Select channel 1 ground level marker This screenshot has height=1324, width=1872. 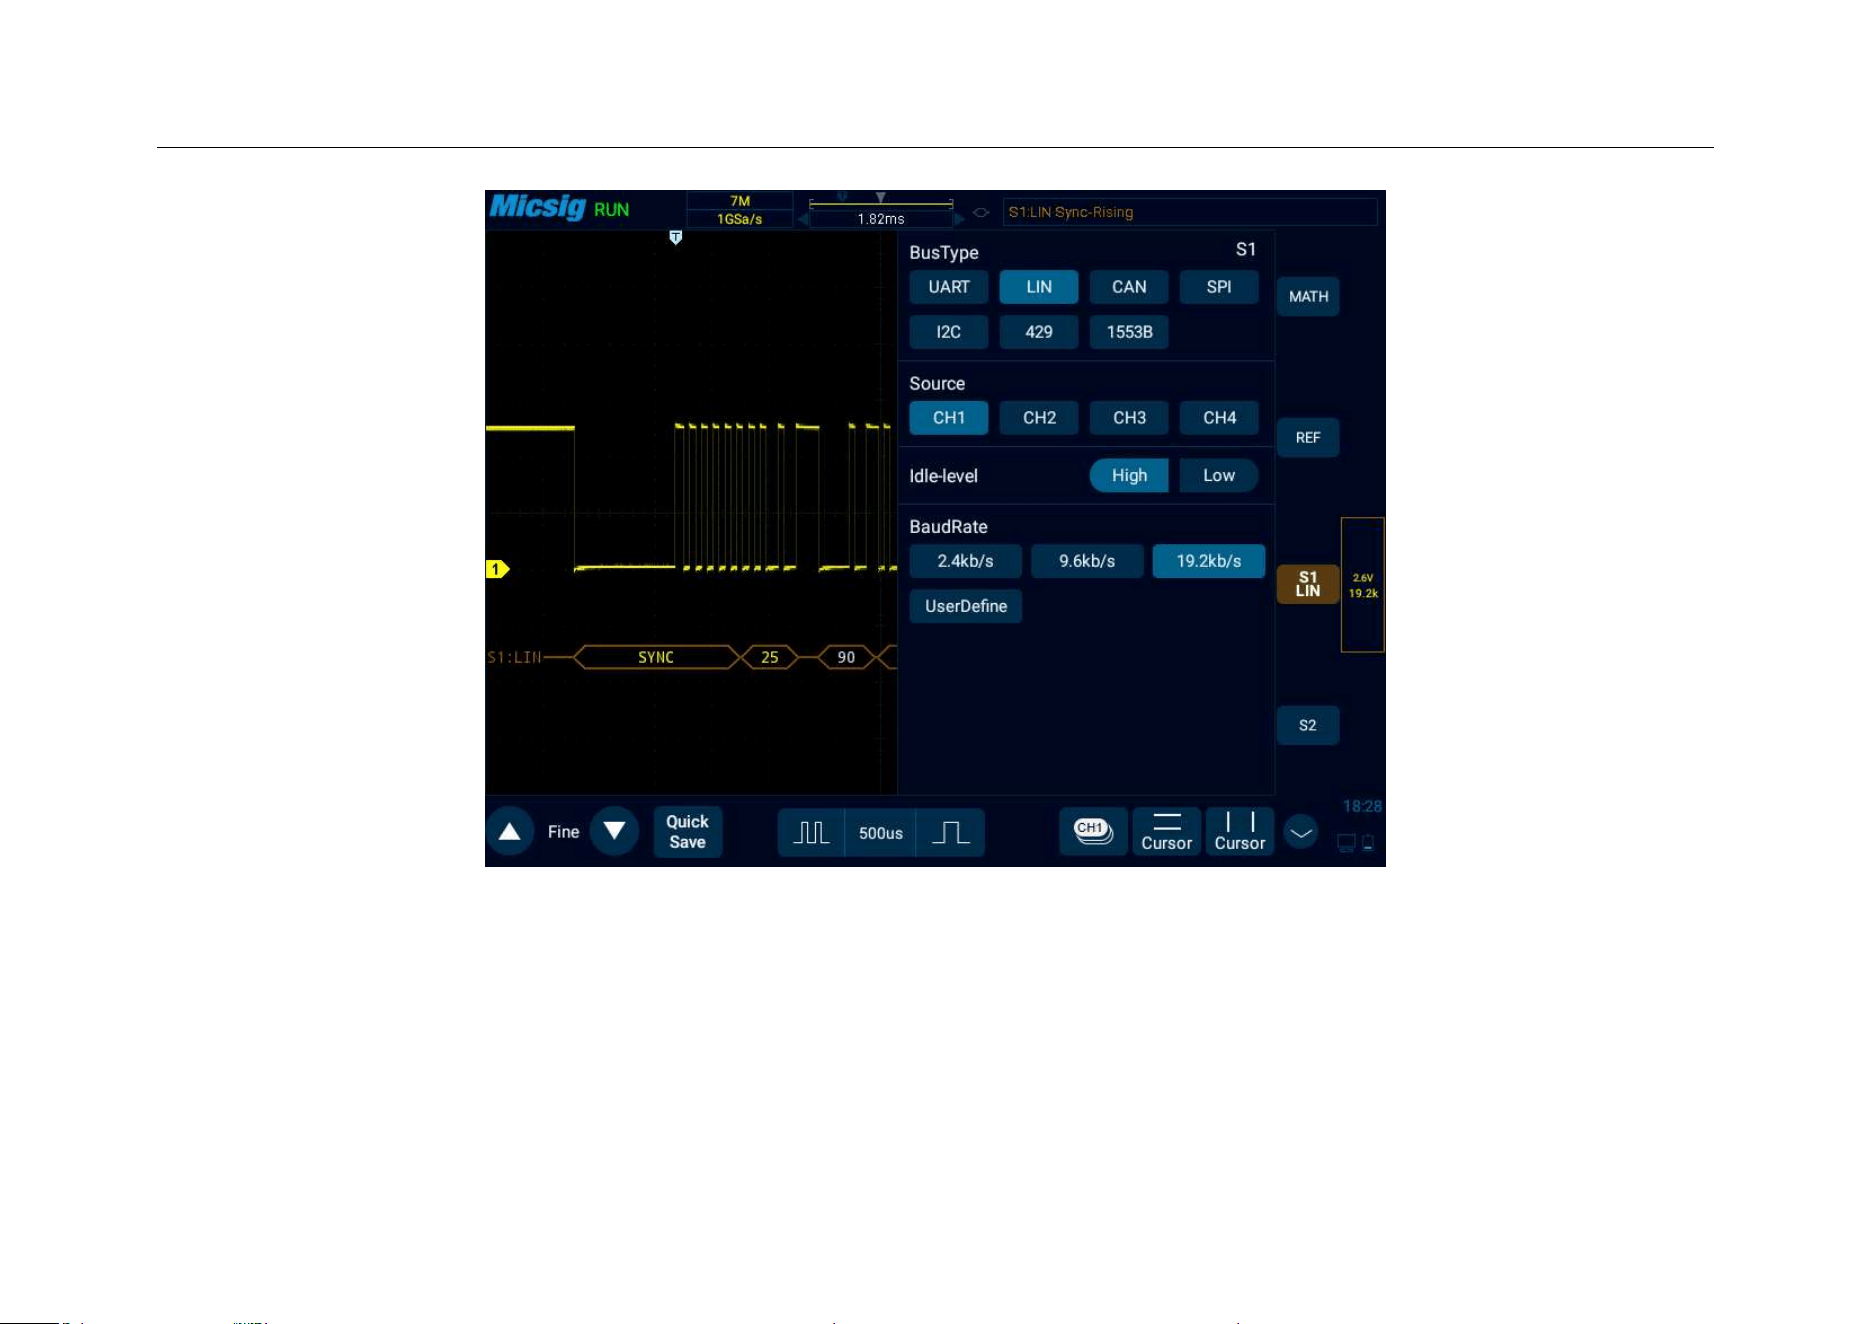497,569
